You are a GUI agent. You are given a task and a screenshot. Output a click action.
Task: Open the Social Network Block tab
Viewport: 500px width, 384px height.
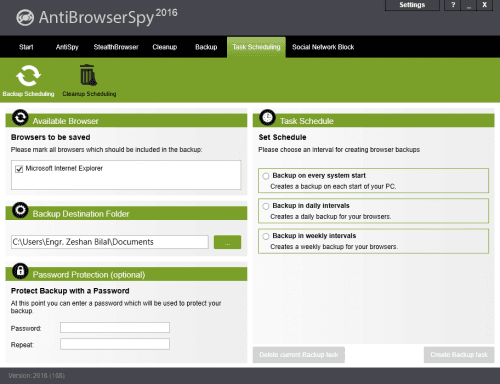(x=323, y=47)
